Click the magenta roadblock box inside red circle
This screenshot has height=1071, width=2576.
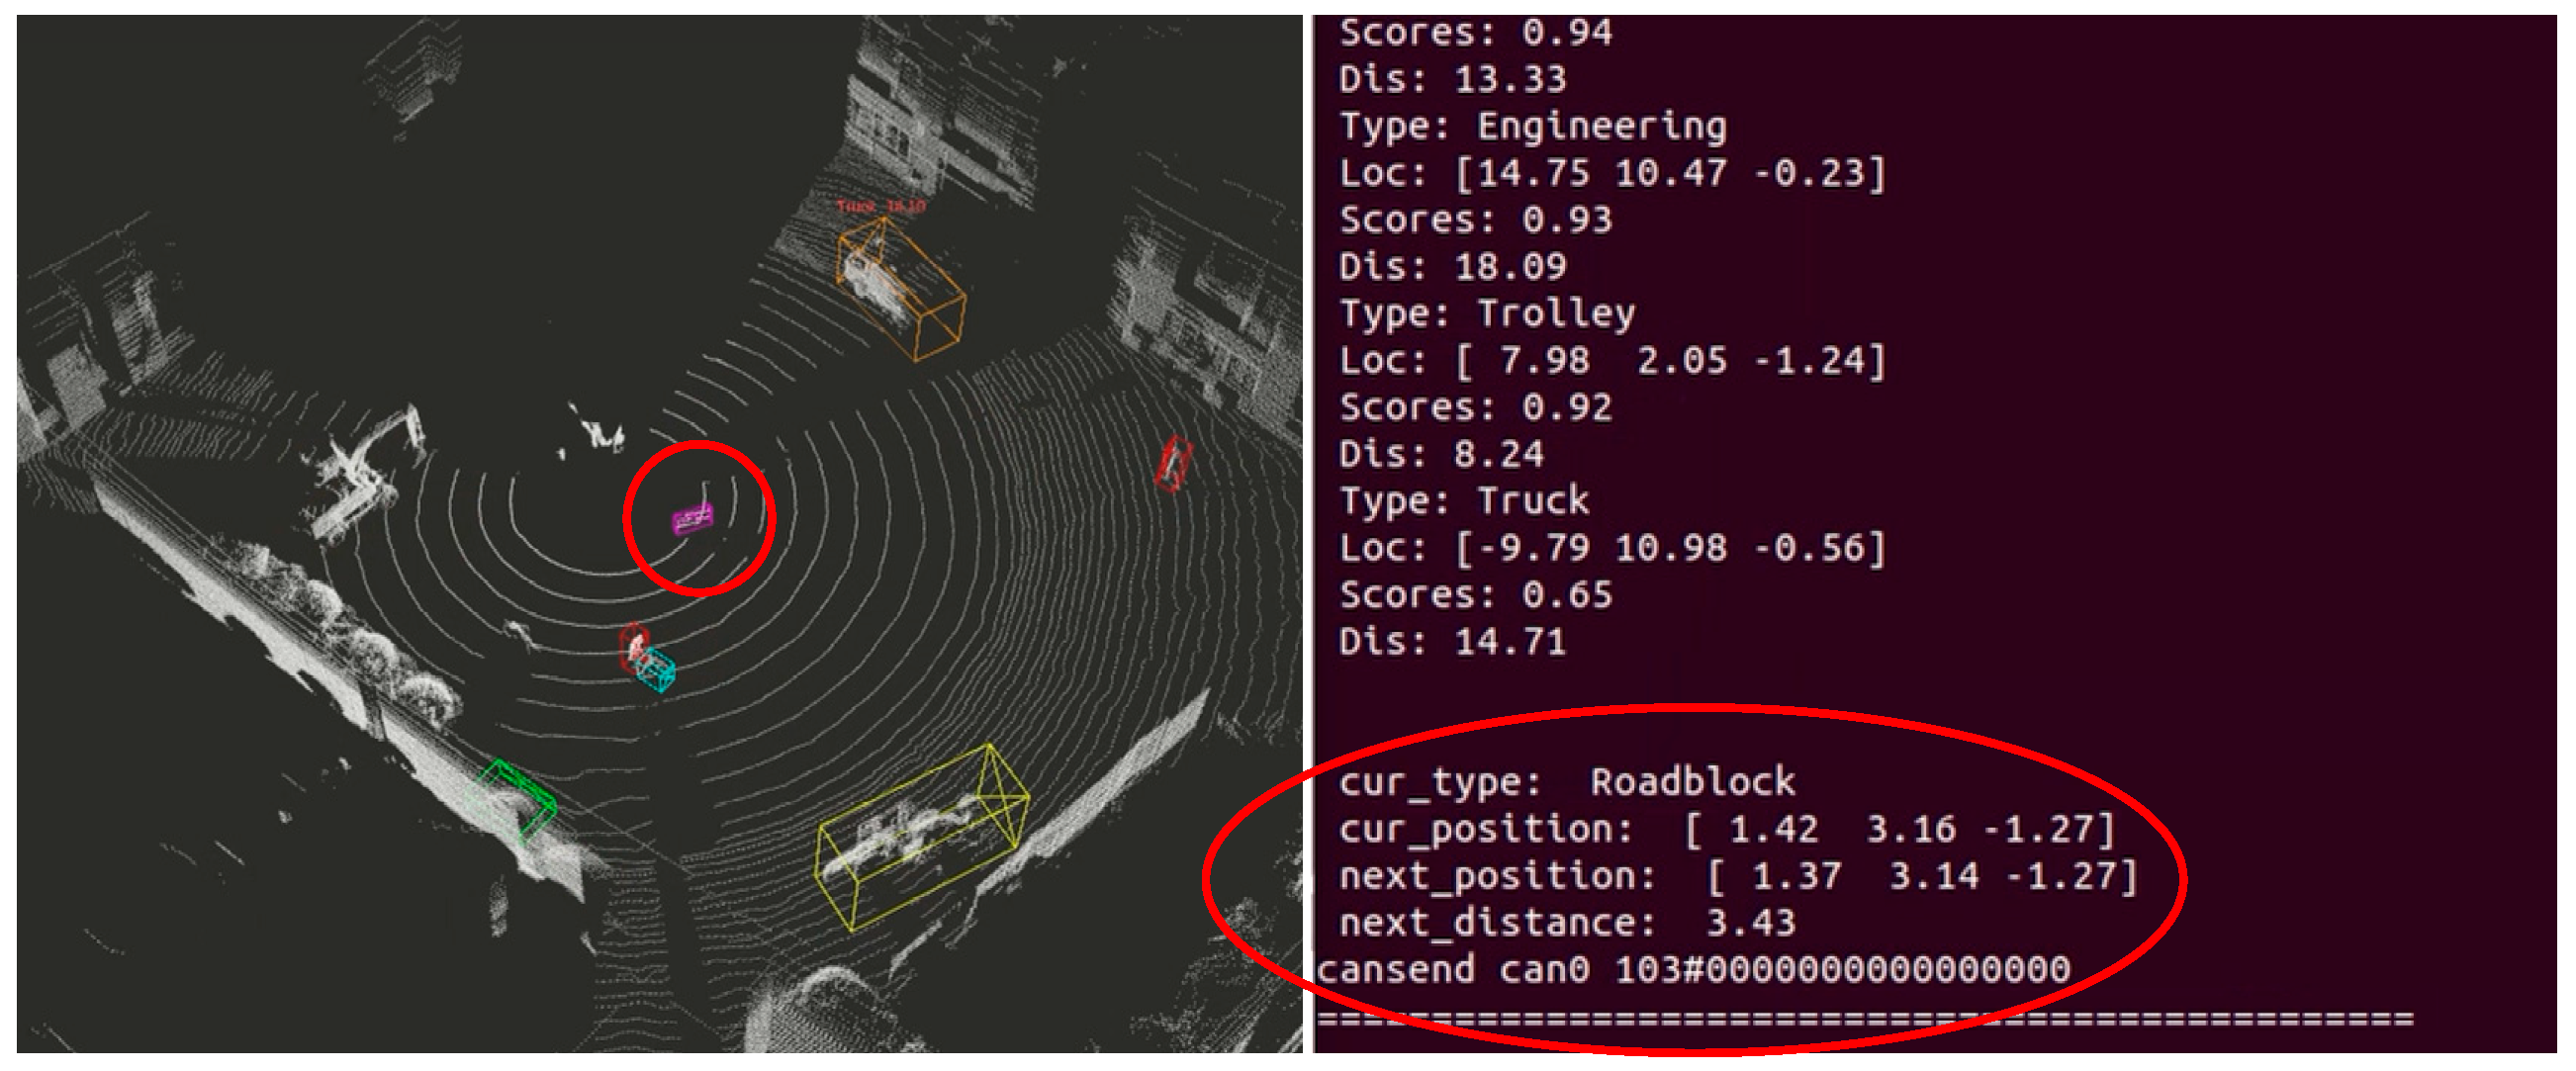tap(692, 519)
